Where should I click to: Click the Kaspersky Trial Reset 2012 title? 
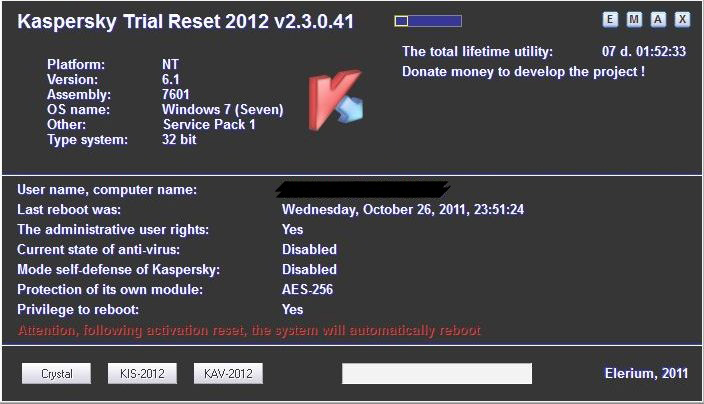click(x=185, y=22)
